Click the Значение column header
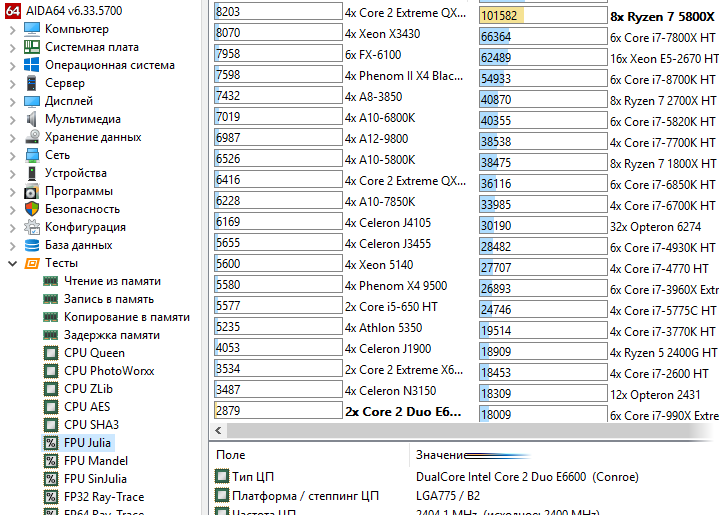Screen dimensions: 719x515 (440, 455)
